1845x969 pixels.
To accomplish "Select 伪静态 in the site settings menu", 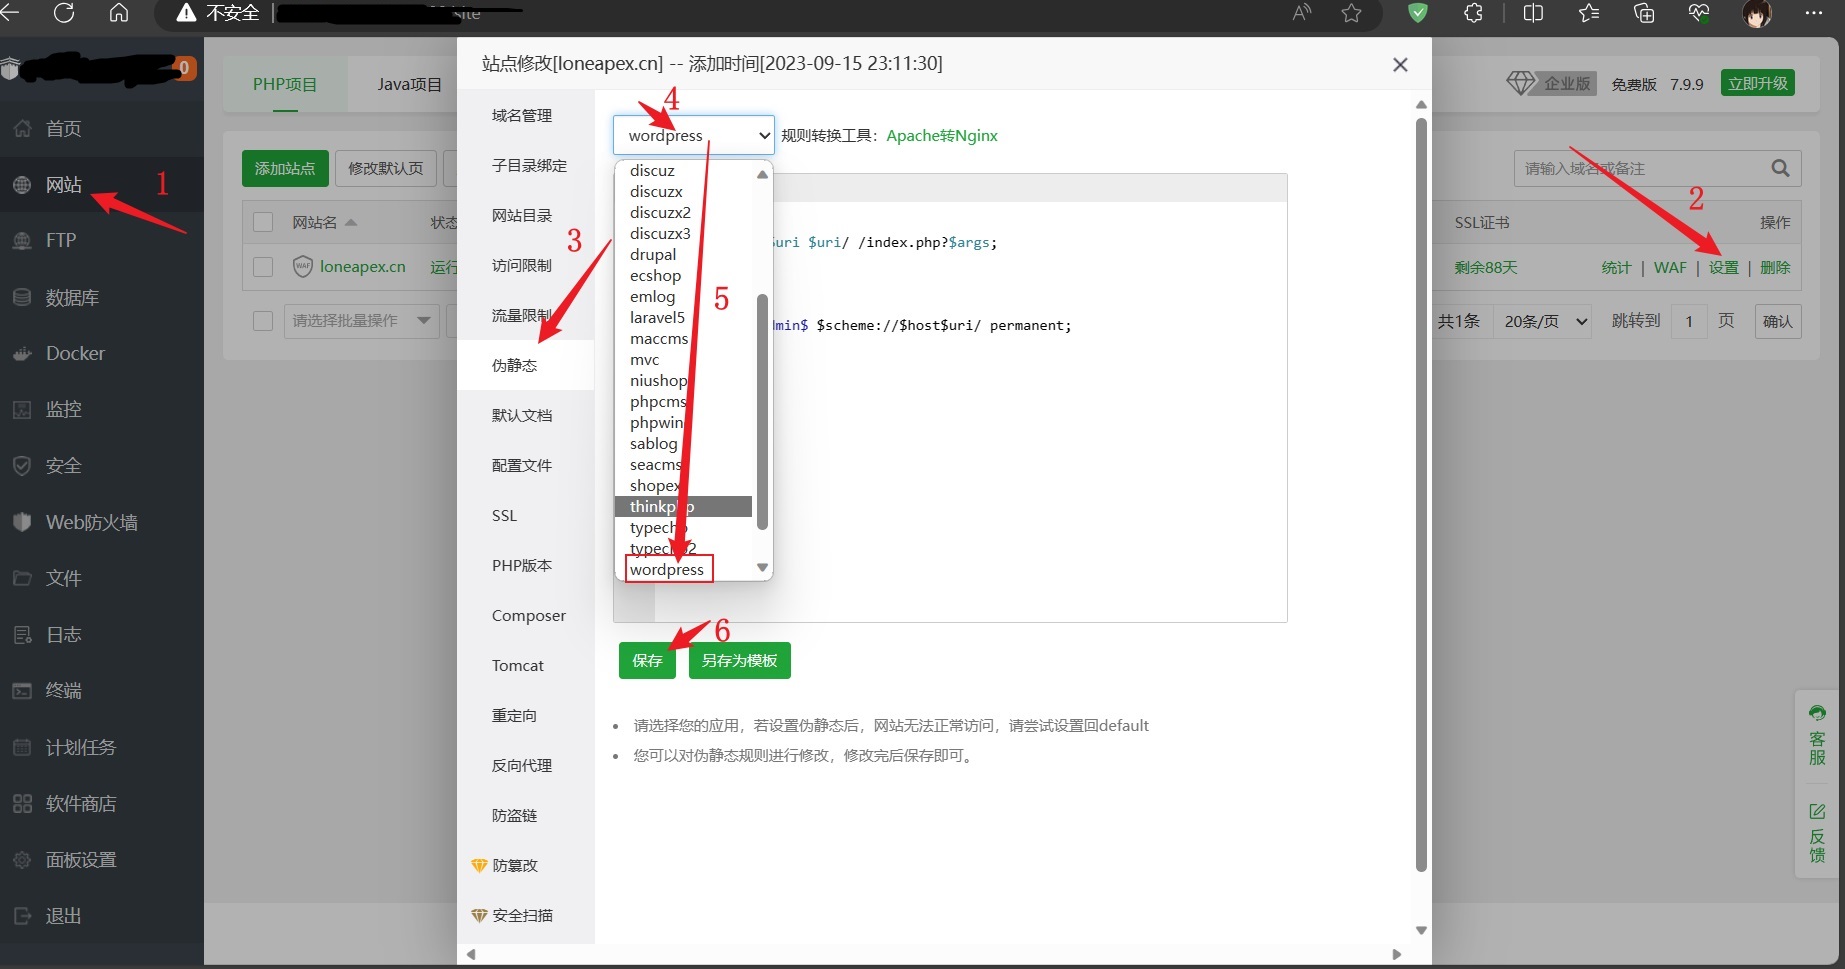I will pyautogui.click(x=514, y=365).
